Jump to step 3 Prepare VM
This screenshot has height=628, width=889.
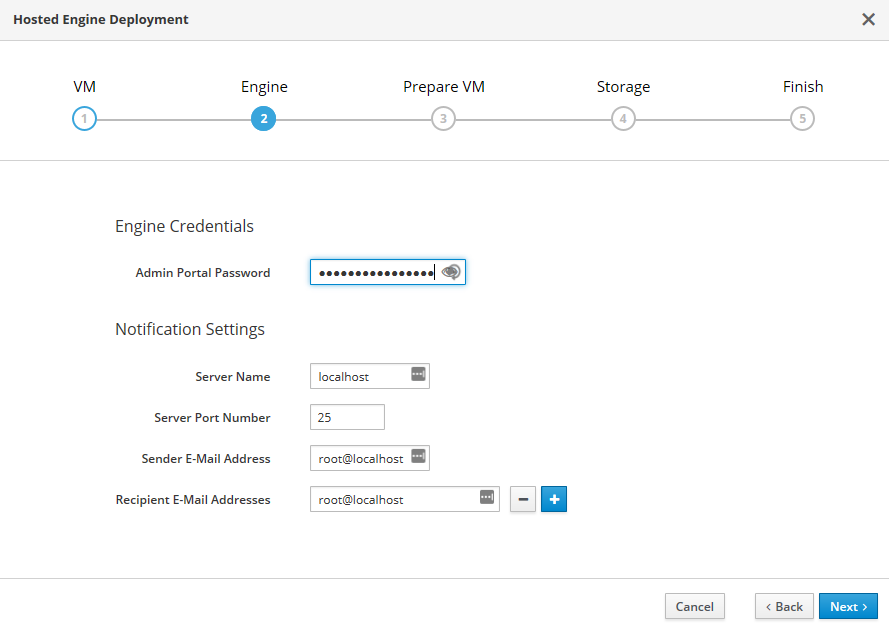tap(443, 119)
